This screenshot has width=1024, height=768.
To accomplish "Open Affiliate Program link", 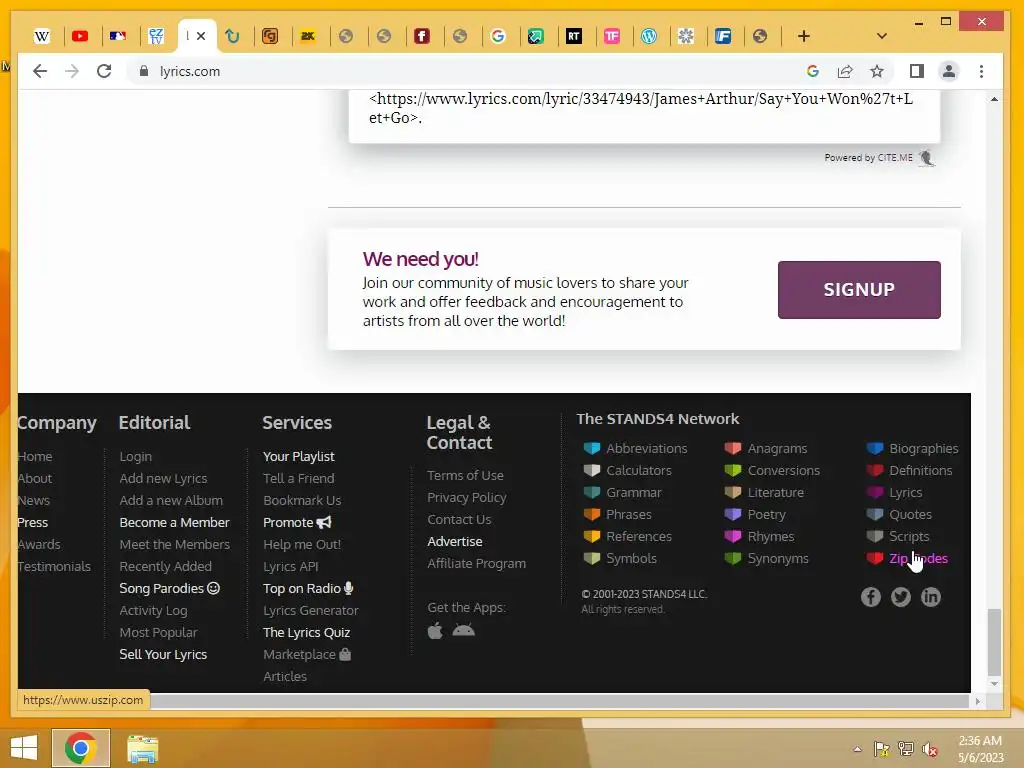I will [x=476, y=564].
